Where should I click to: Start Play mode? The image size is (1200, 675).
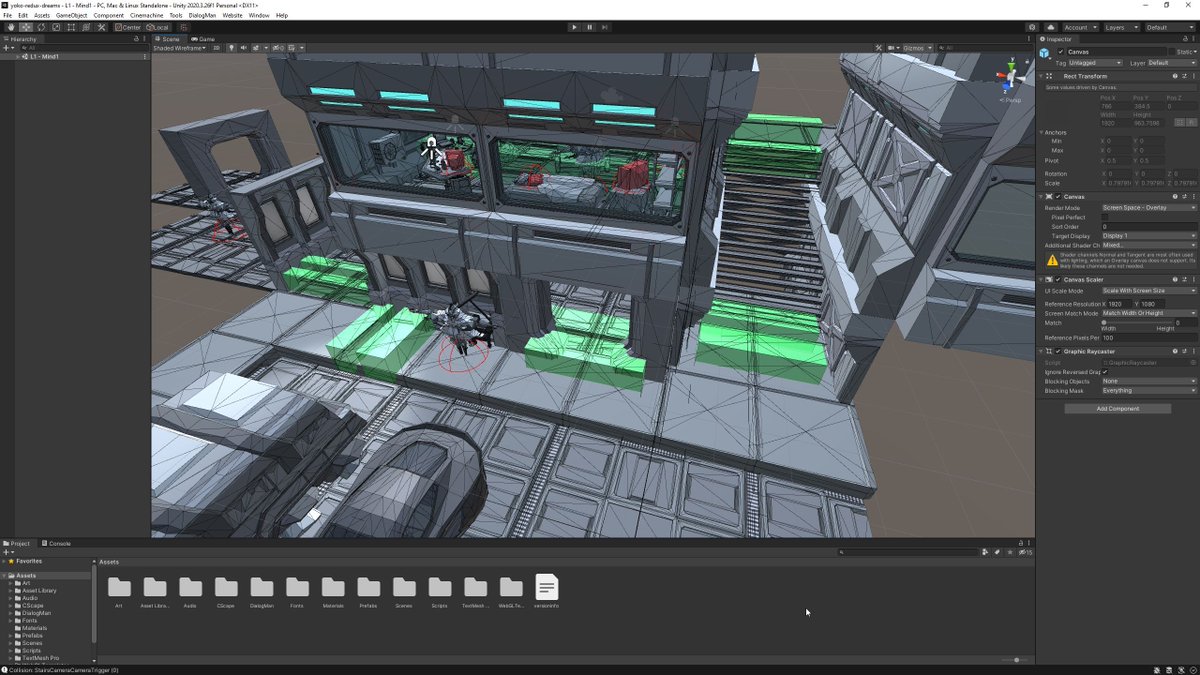[x=574, y=27]
